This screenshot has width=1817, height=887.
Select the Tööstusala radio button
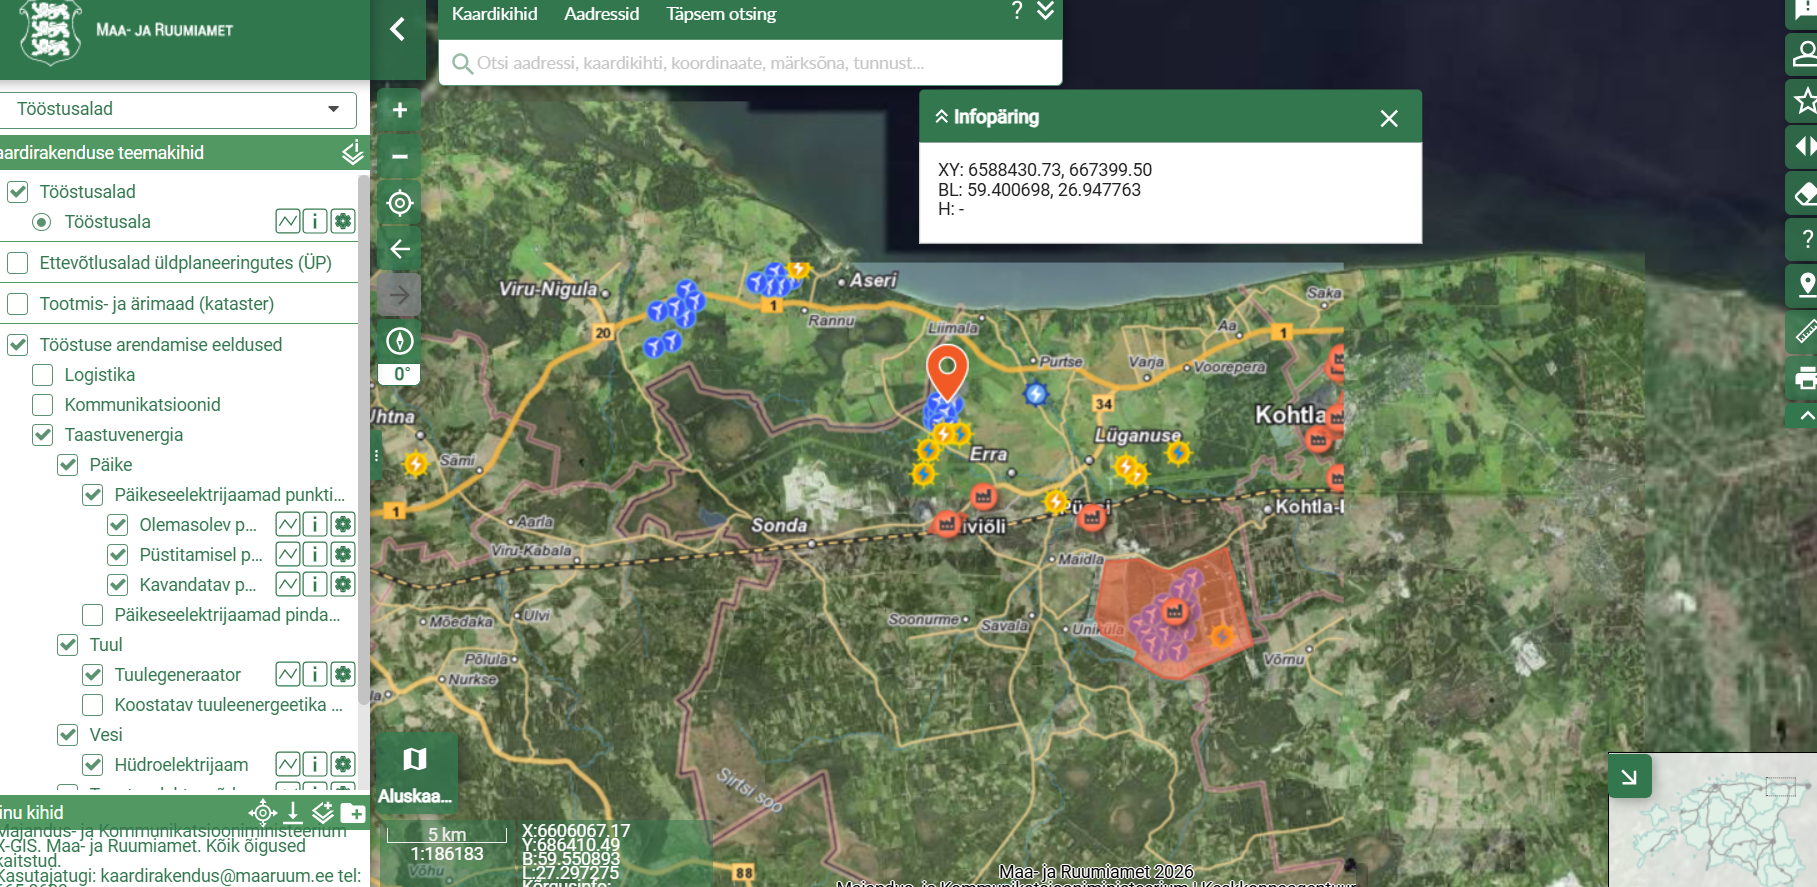(x=41, y=222)
